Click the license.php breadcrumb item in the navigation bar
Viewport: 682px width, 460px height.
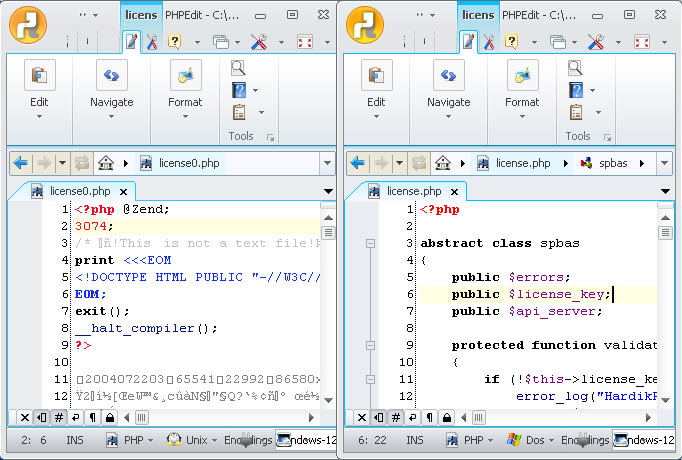[522, 163]
